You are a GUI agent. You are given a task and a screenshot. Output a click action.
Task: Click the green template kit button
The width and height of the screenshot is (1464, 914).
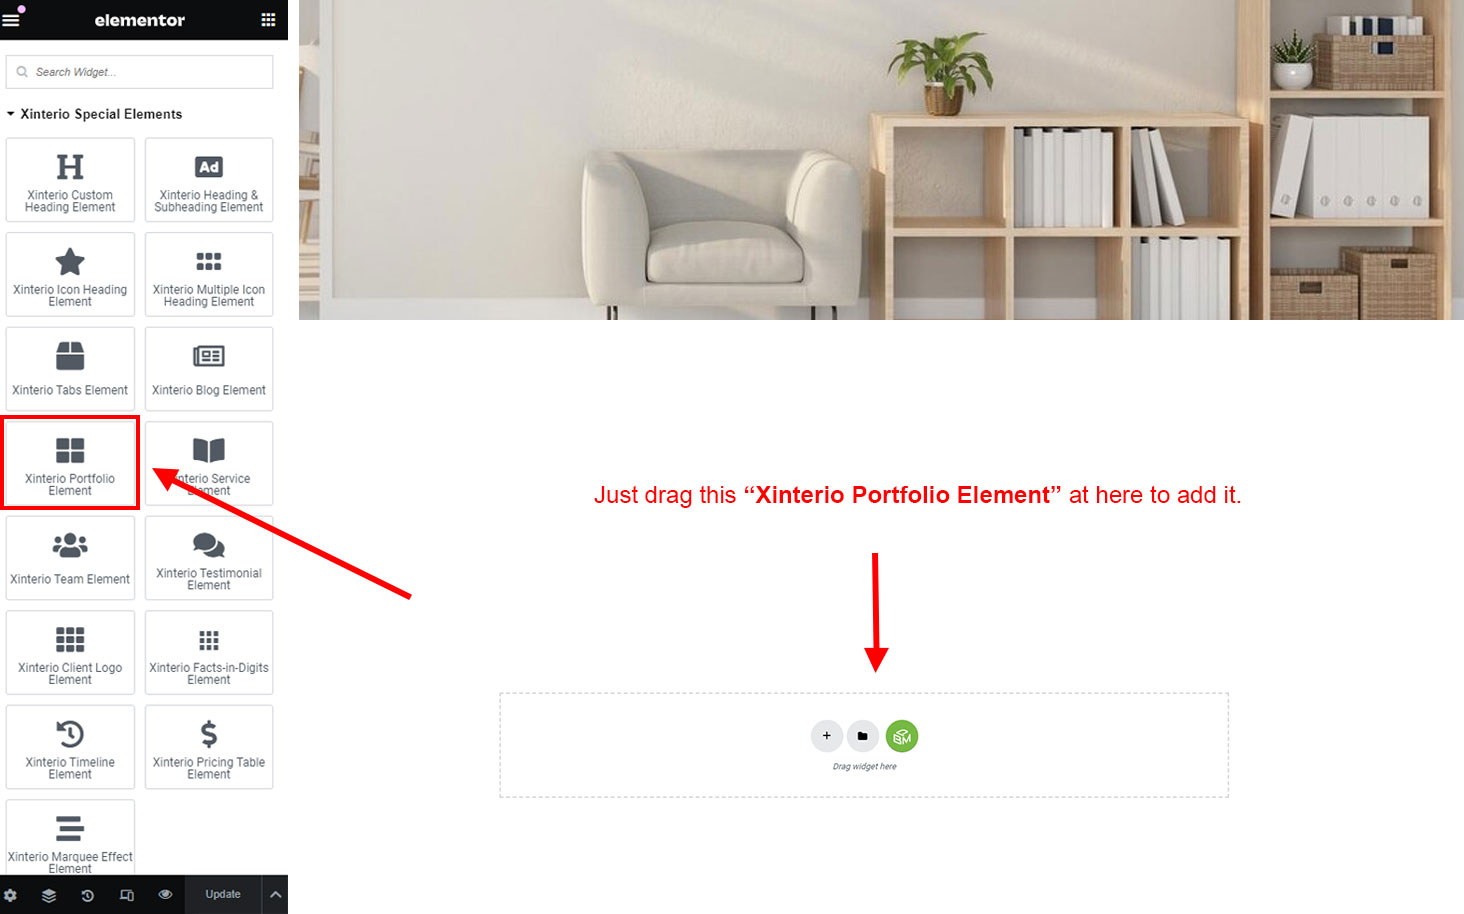(902, 736)
